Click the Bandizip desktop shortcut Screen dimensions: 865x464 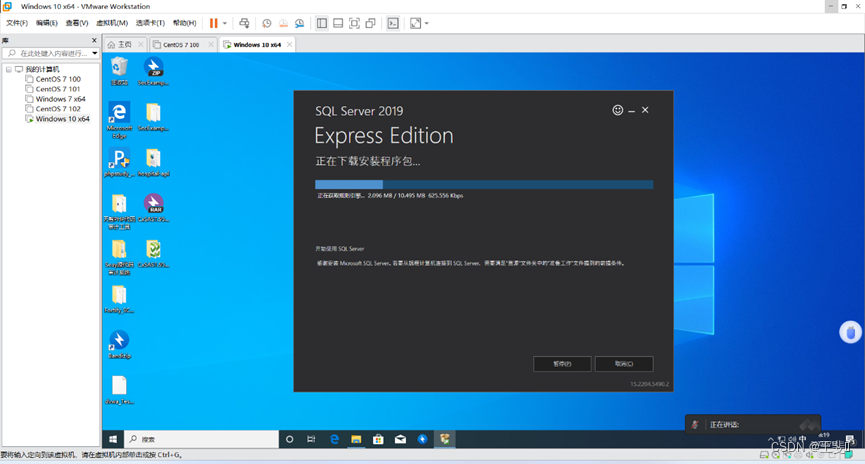(119, 344)
